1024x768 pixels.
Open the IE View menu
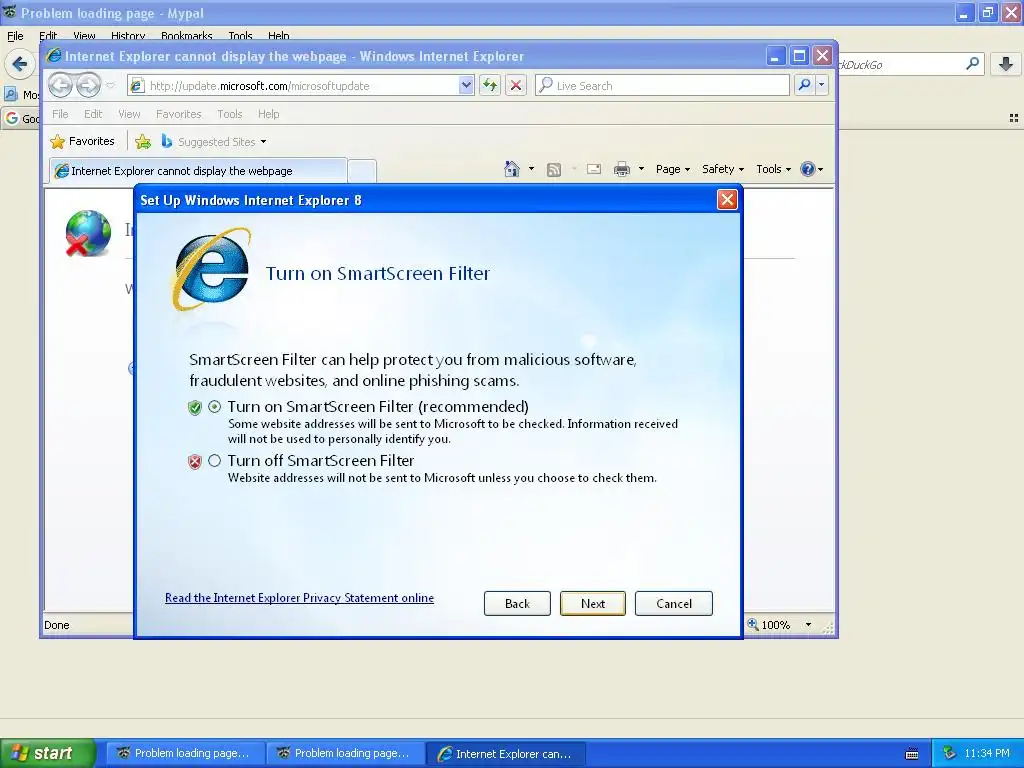(129, 114)
